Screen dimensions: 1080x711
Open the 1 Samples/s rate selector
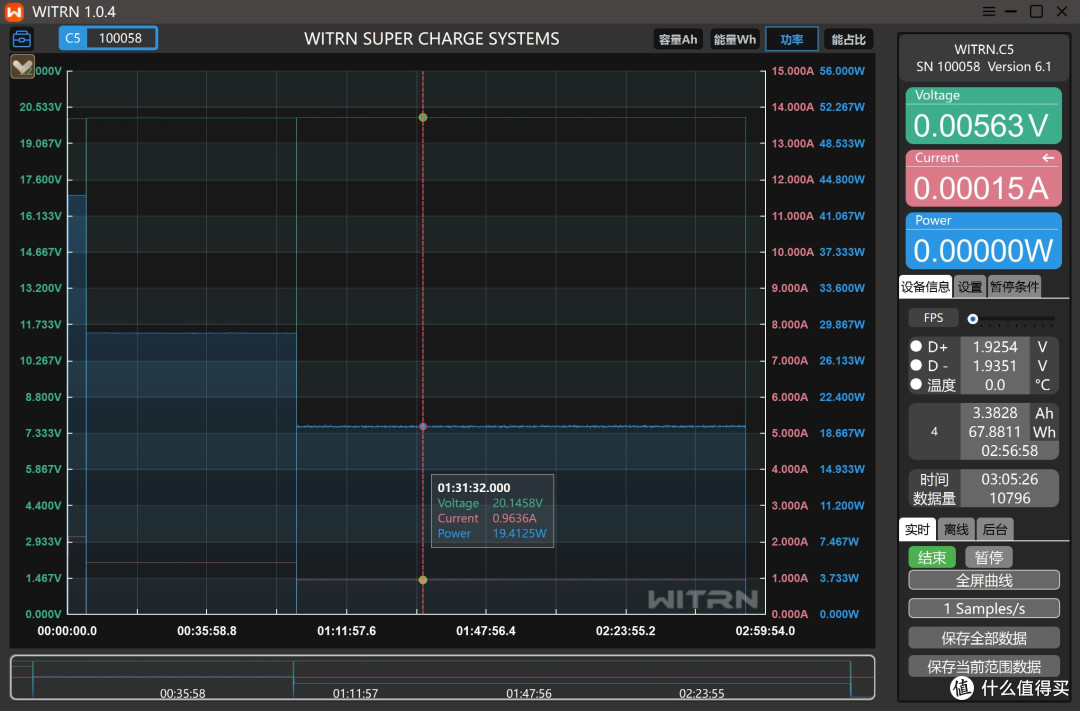[984, 608]
